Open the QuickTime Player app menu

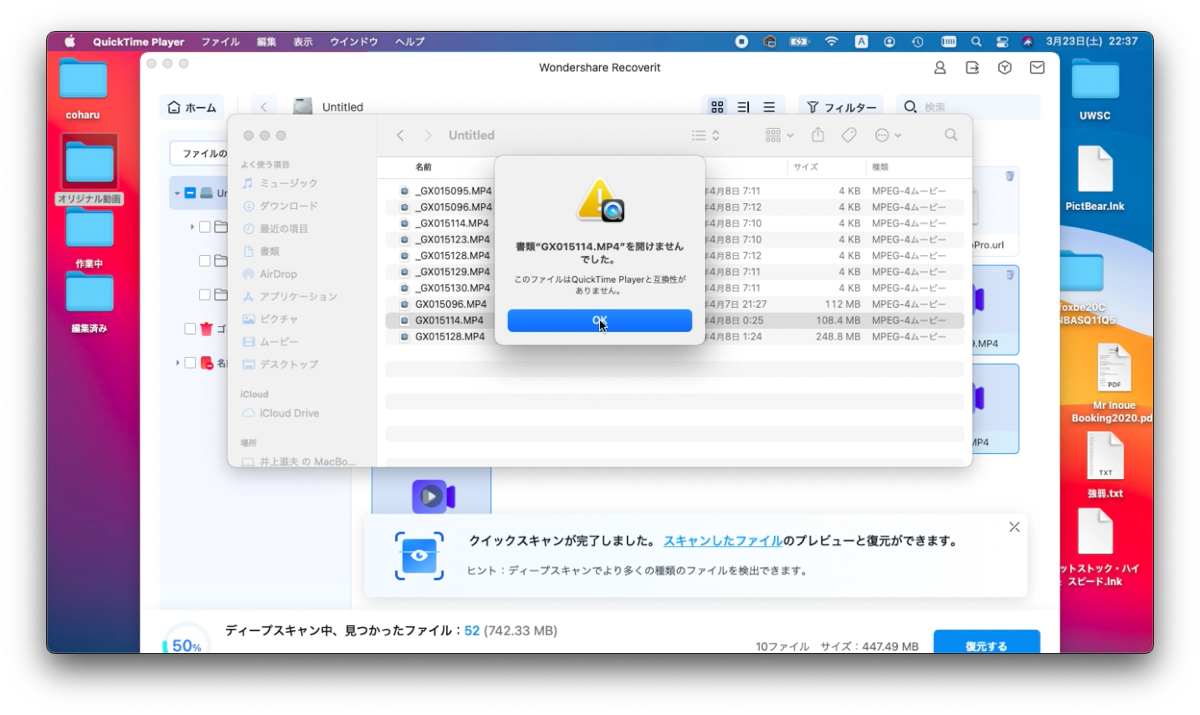(x=139, y=42)
